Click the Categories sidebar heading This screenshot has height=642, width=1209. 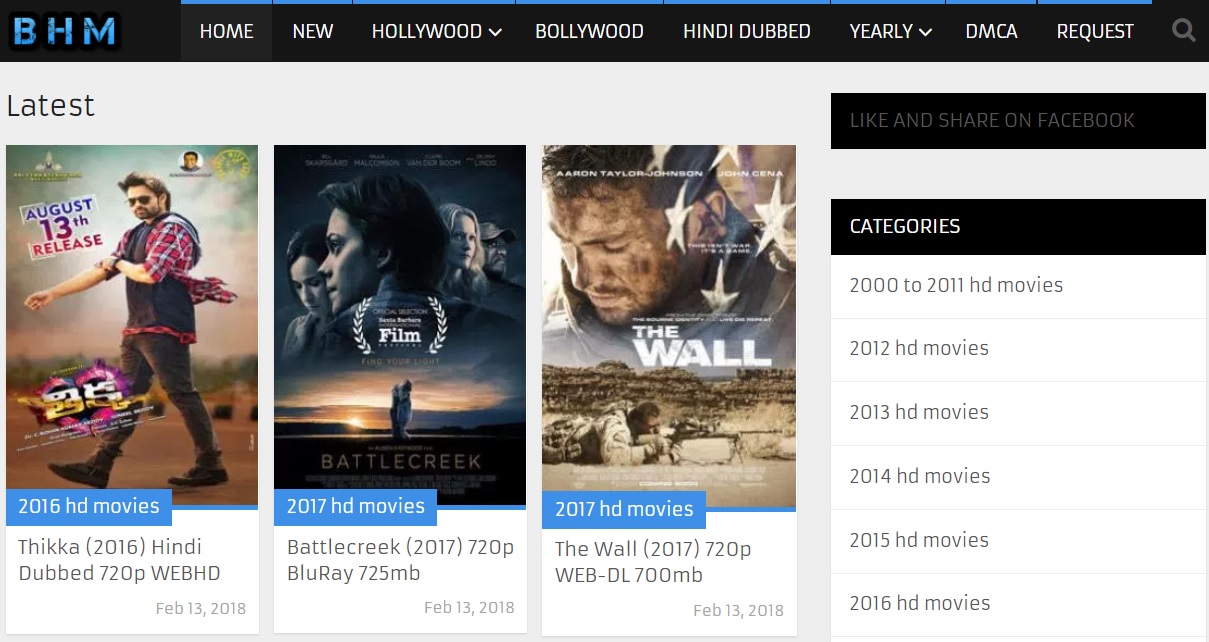pyautogui.click(x=1018, y=227)
